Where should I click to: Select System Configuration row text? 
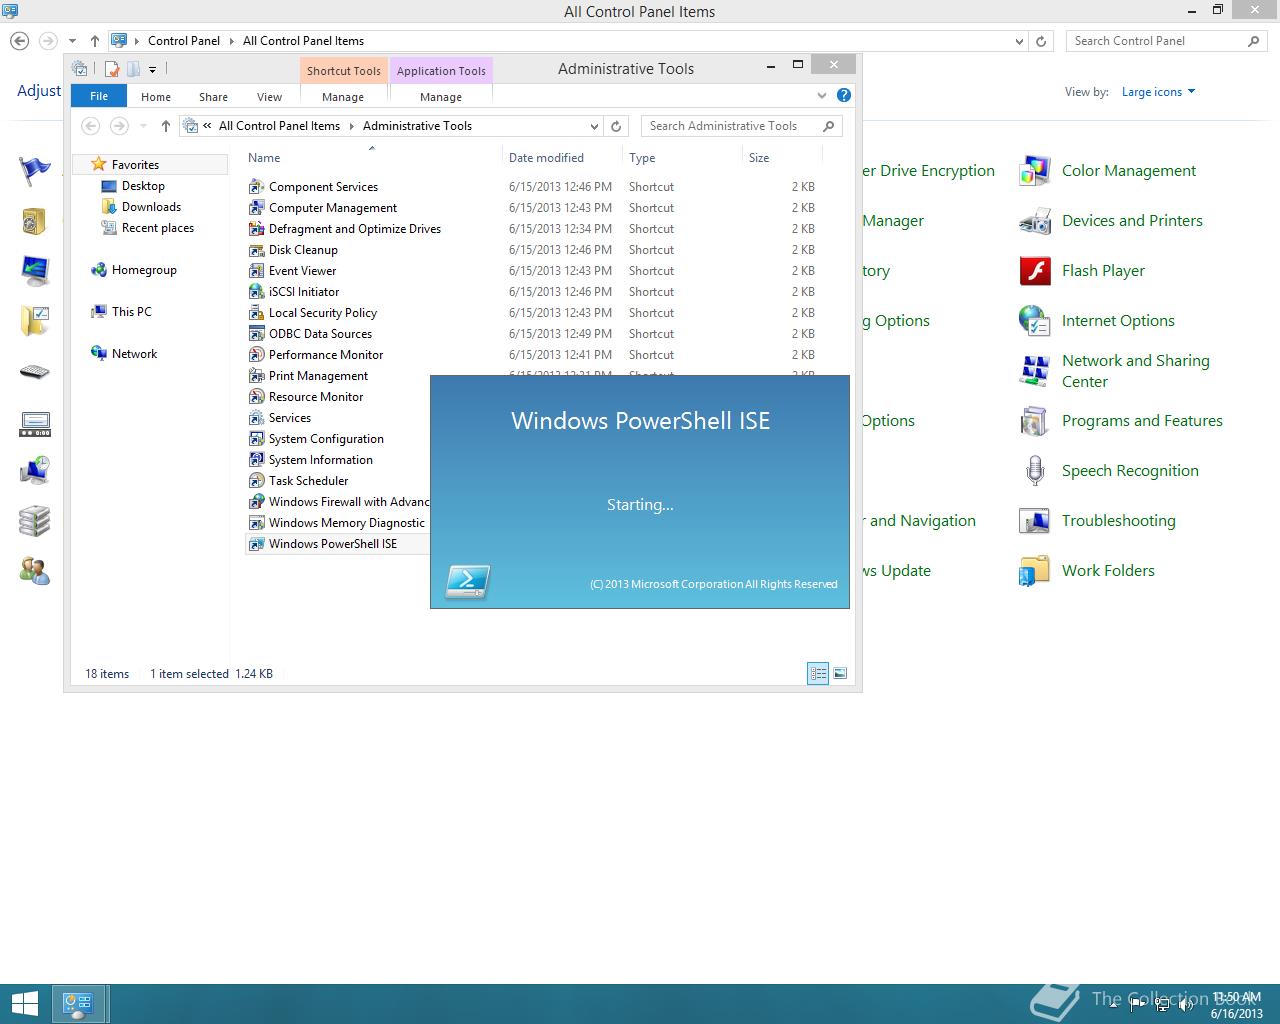coord(326,439)
